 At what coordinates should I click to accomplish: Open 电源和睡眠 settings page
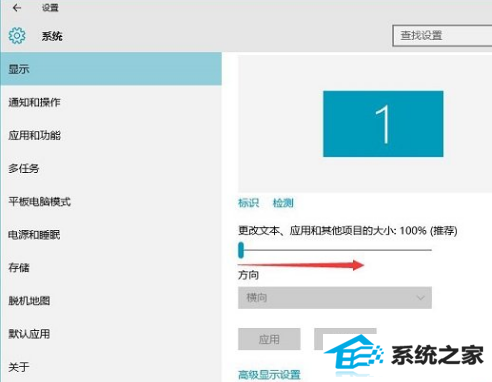111,235
